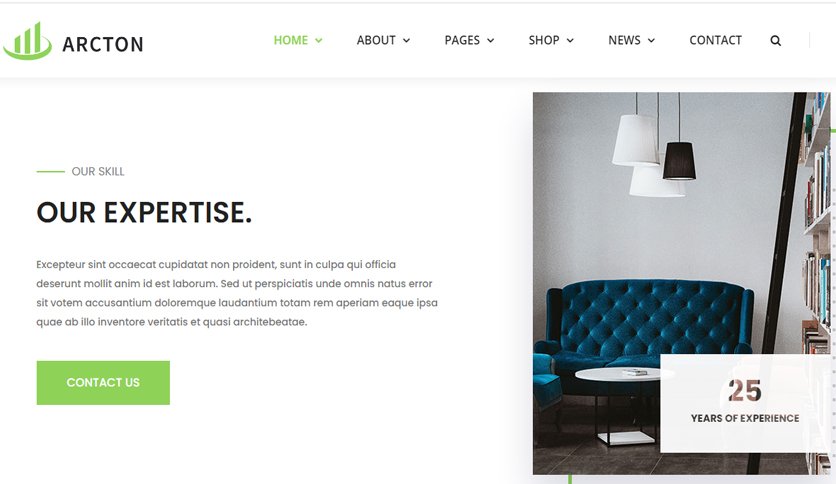This screenshot has width=836, height=484.
Task: Open the Home menu item
Action: (x=291, y=41)
